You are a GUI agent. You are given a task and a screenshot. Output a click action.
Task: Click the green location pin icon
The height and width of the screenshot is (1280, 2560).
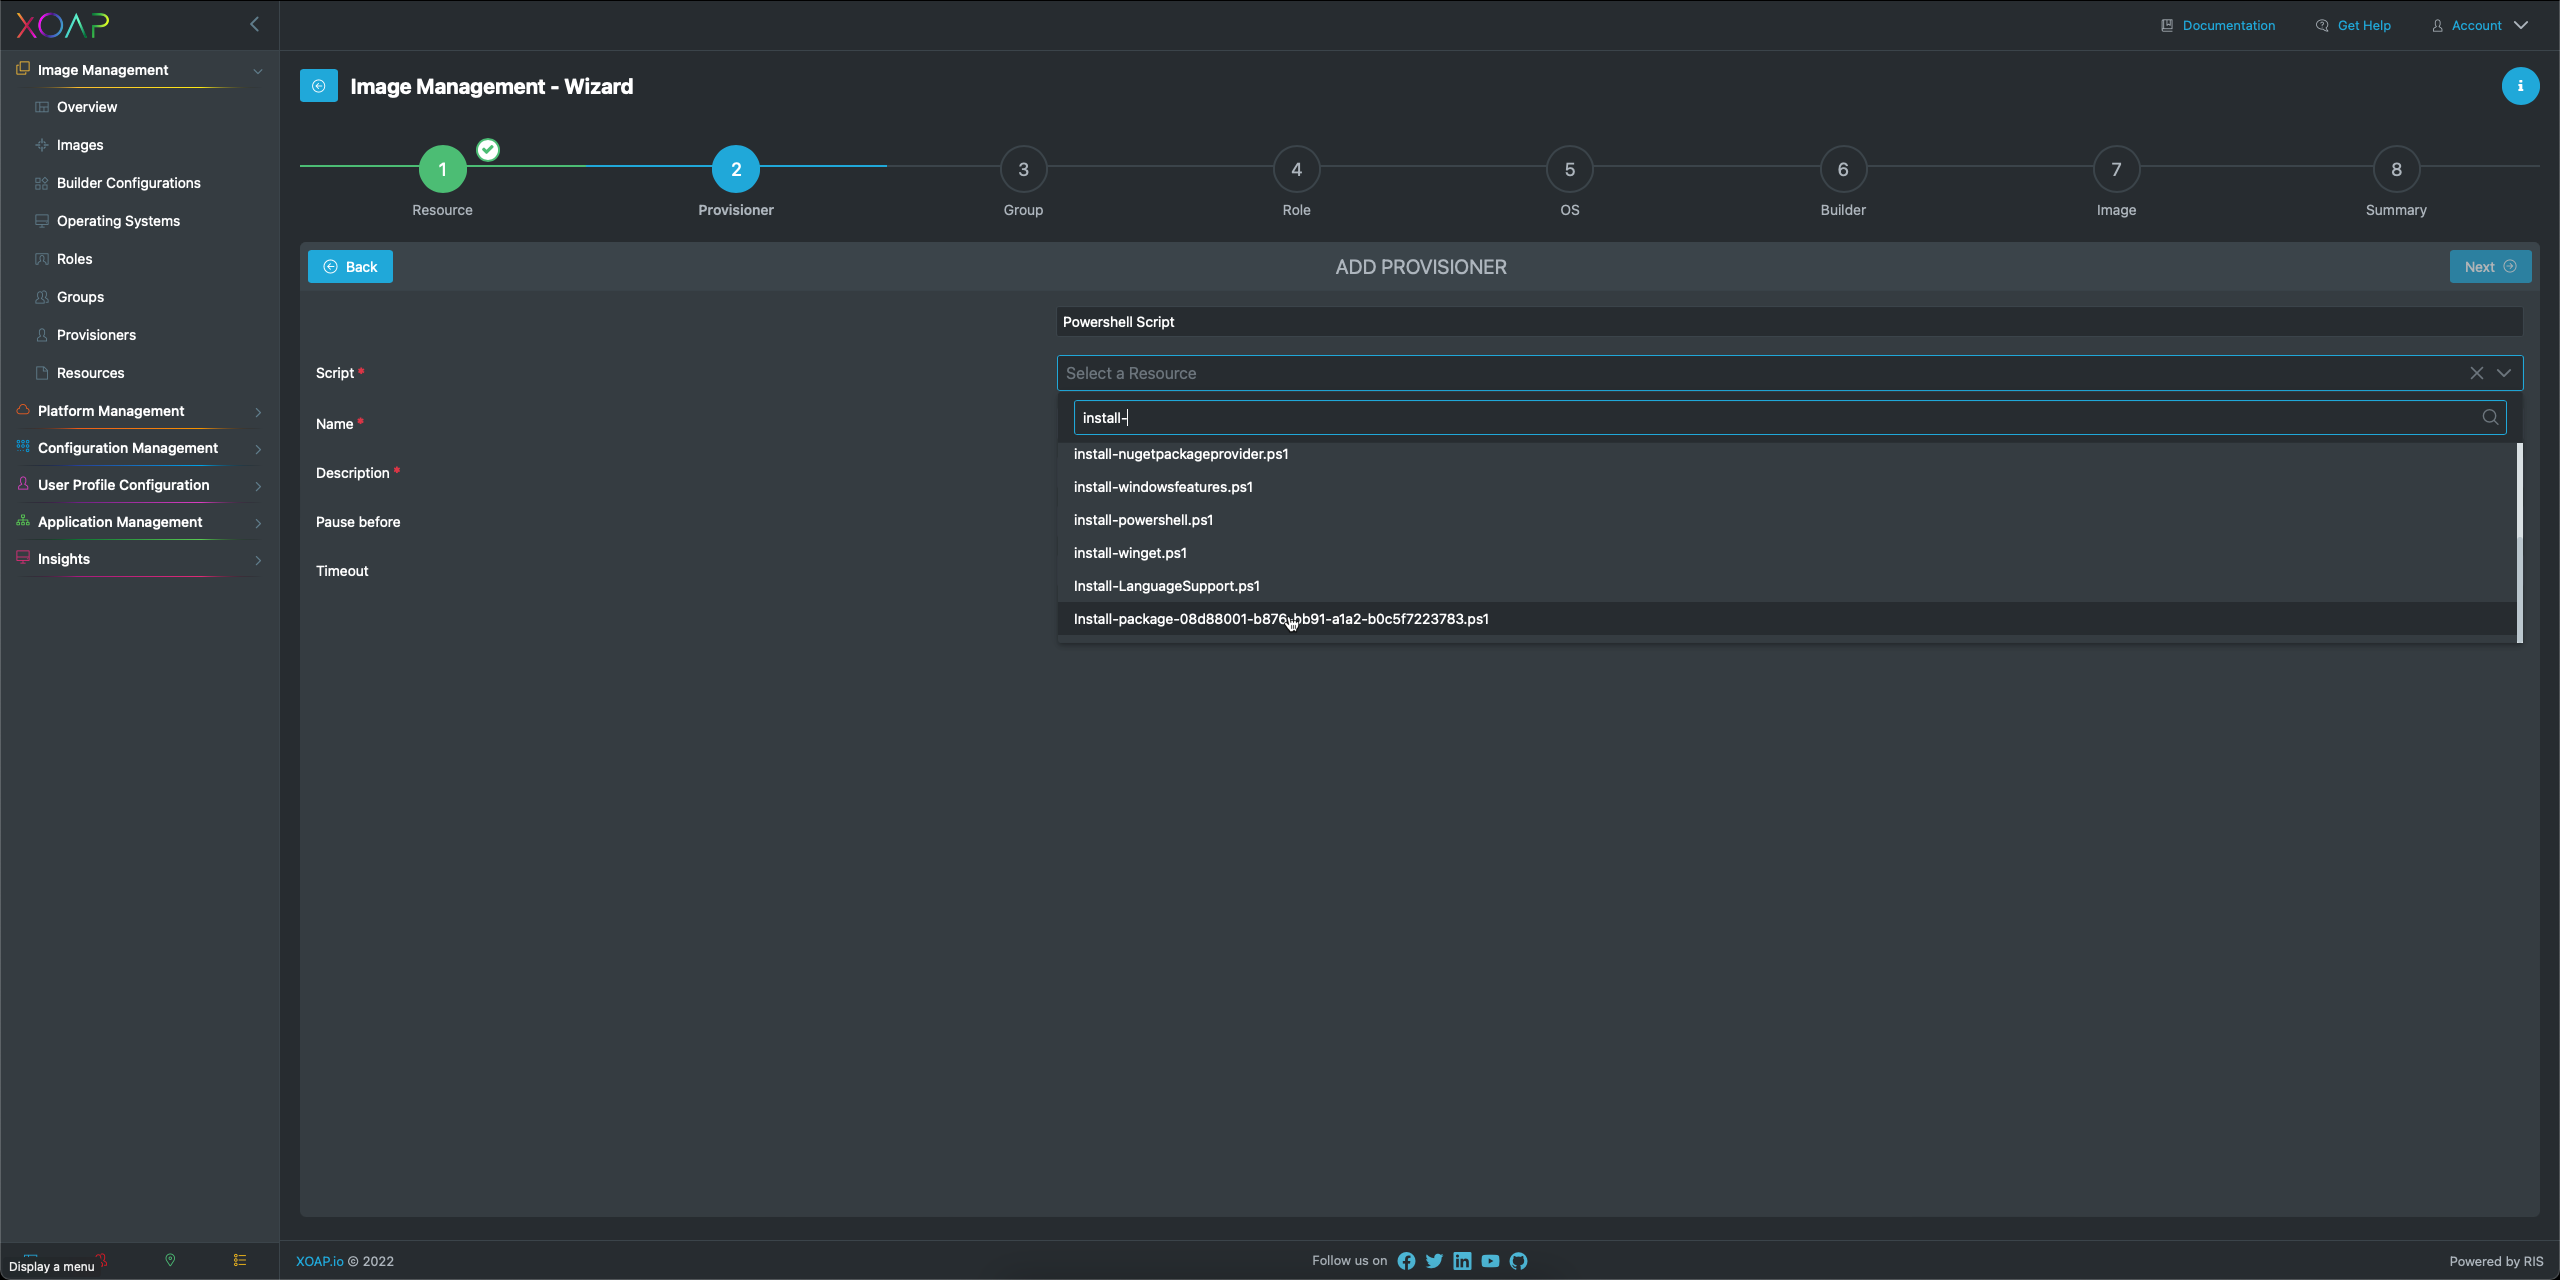[170, 1260]
